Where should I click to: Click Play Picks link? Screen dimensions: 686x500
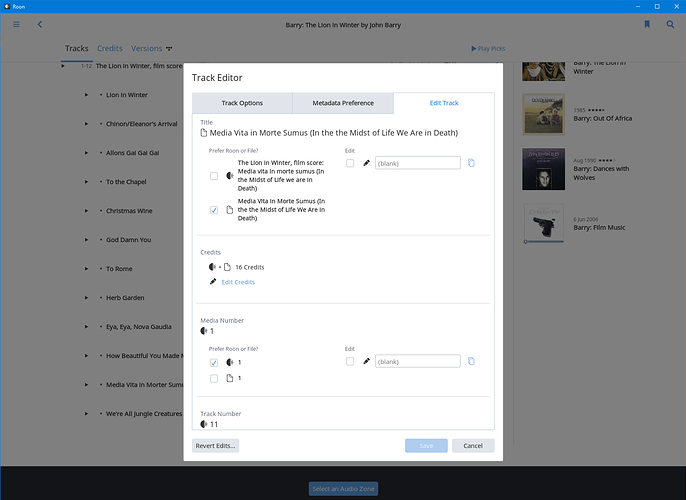(488, 49)
